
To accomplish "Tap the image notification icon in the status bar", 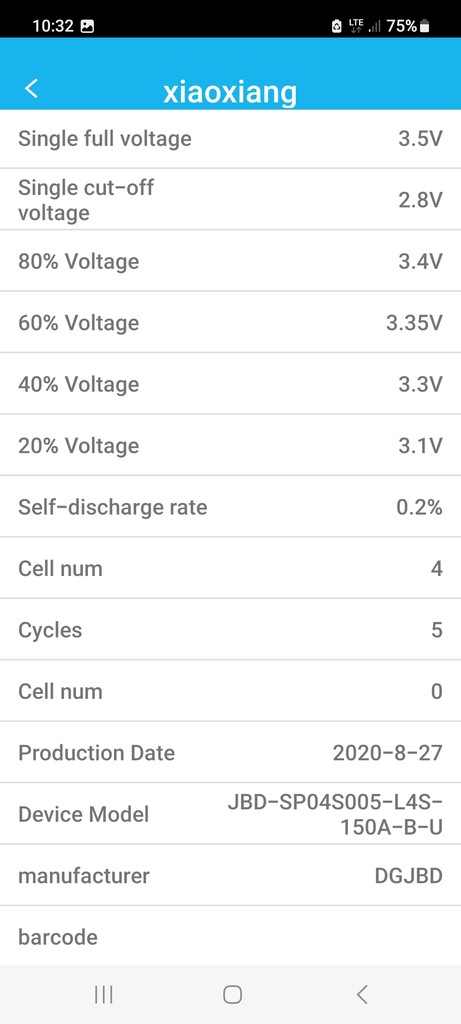I will pyautogui.click(x=87, y=26).
